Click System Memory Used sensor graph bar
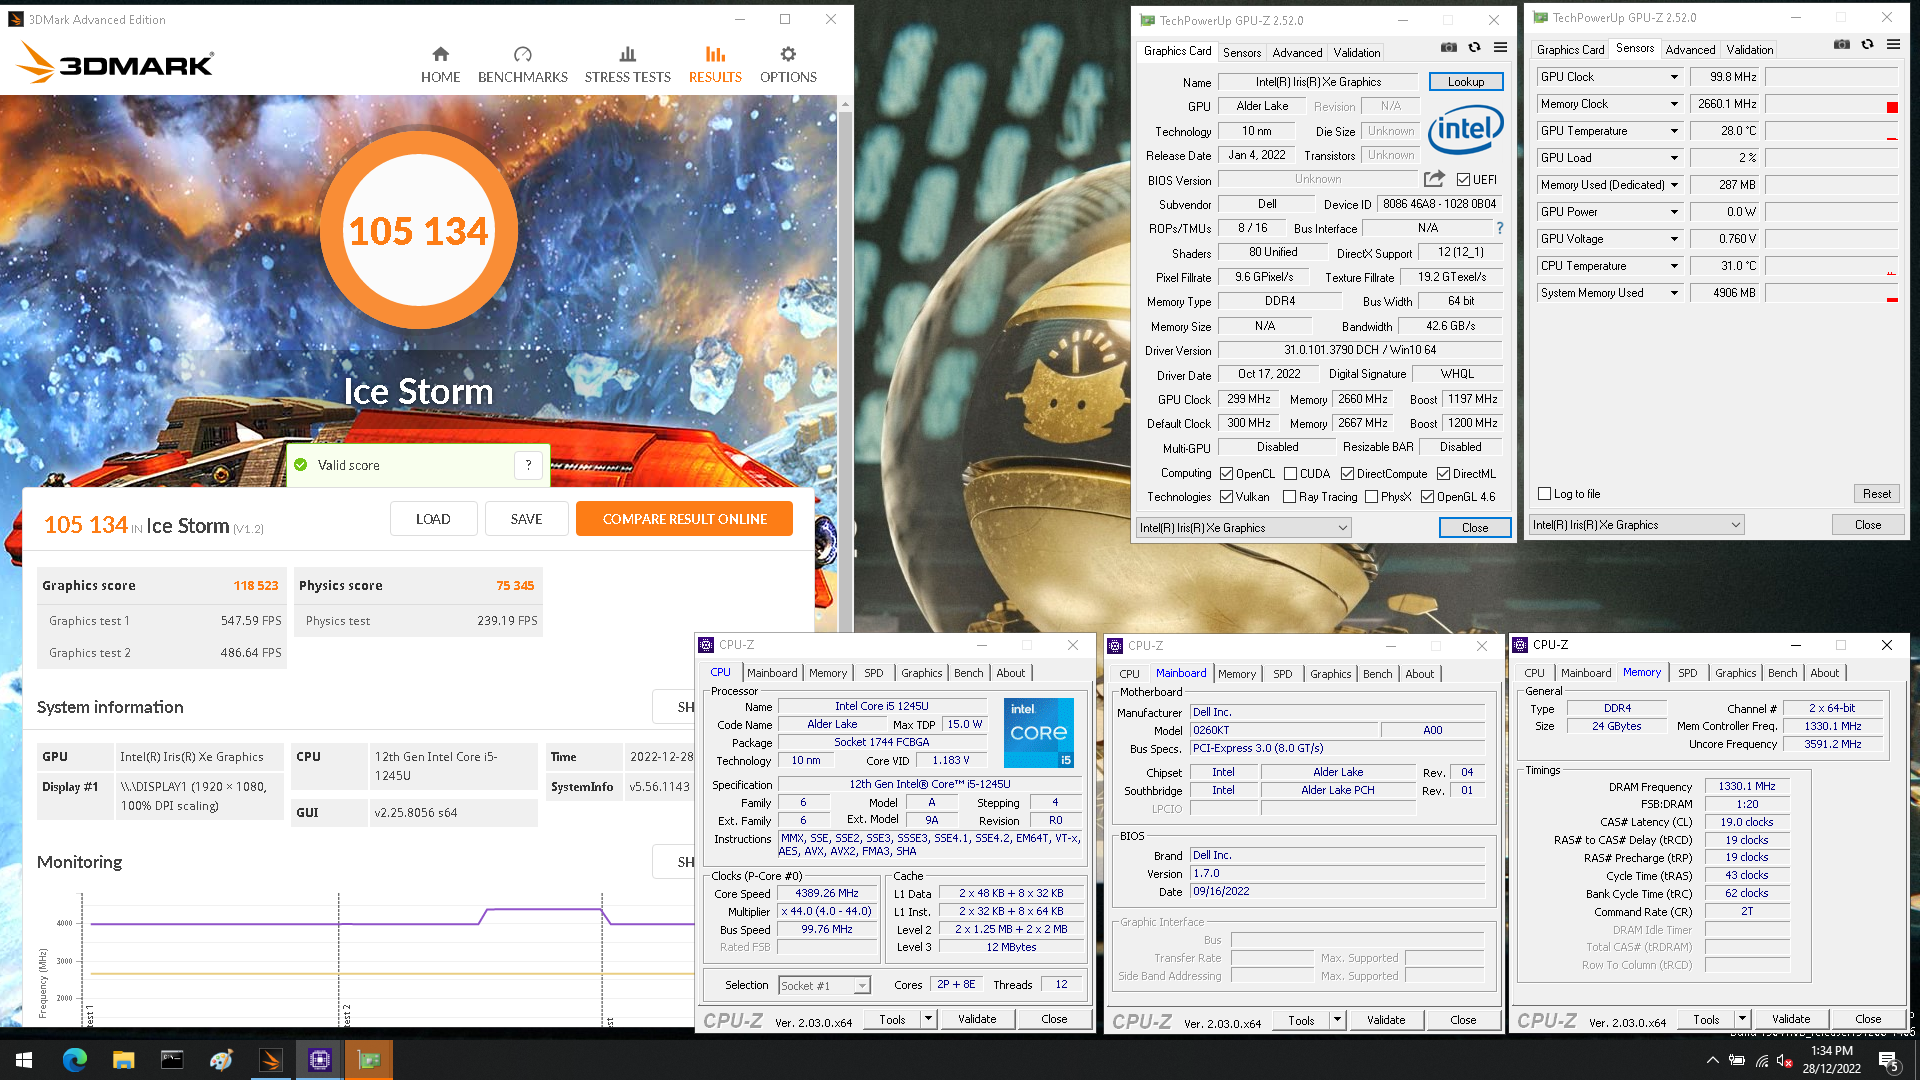Screen dimensions: 1920x1080 (x=1831, y=293)
